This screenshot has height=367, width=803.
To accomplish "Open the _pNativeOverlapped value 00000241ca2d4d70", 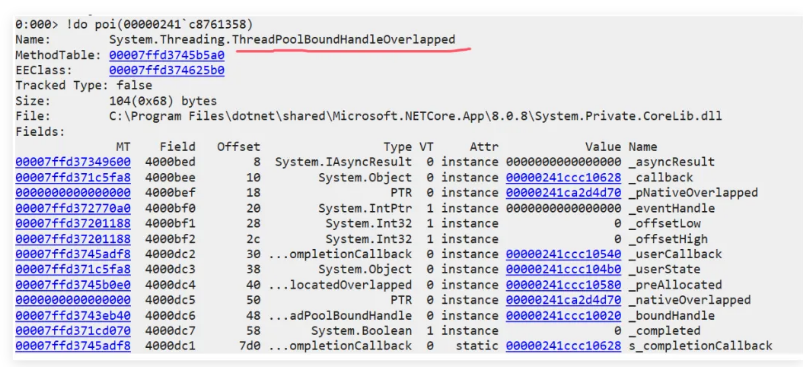I will [563, 192].
